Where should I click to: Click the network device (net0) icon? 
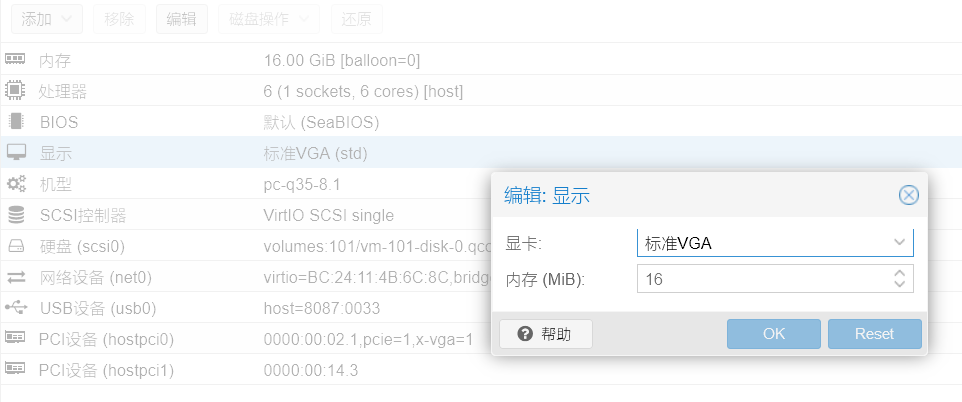pos(15,277)
